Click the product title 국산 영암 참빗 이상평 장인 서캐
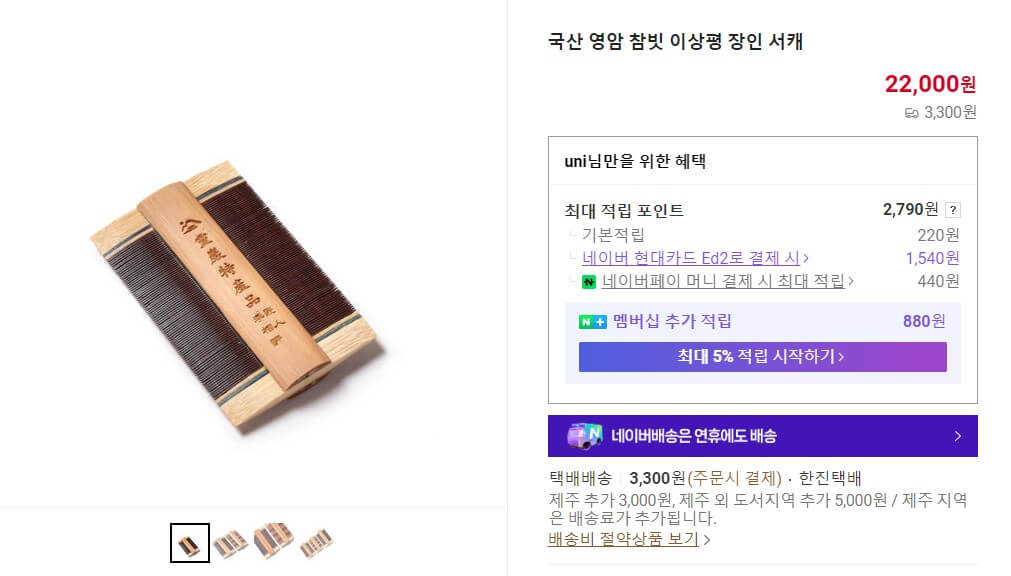1011x576 pixels. point(675,41)
